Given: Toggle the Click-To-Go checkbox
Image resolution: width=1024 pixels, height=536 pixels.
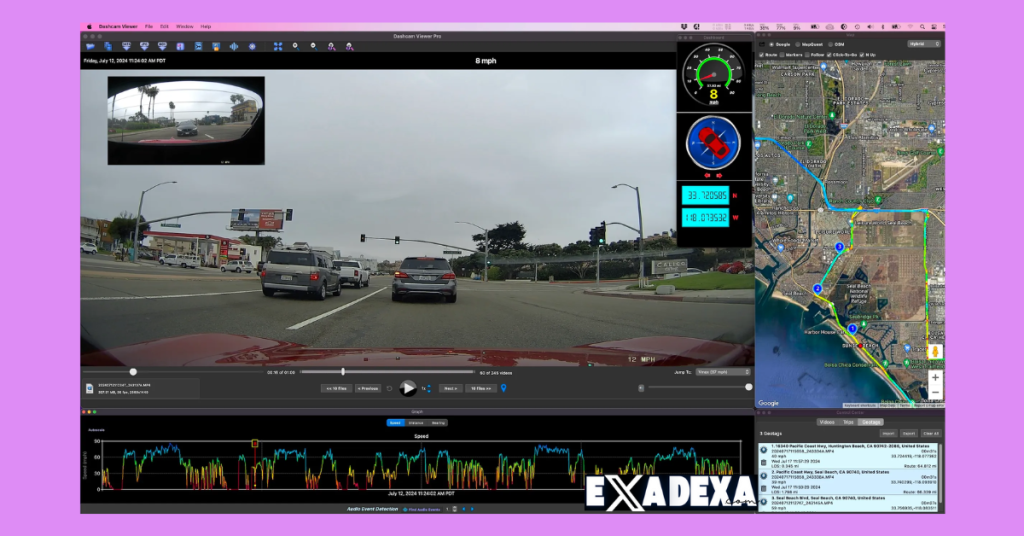Looking at the screenshot, I should point(829,55).
